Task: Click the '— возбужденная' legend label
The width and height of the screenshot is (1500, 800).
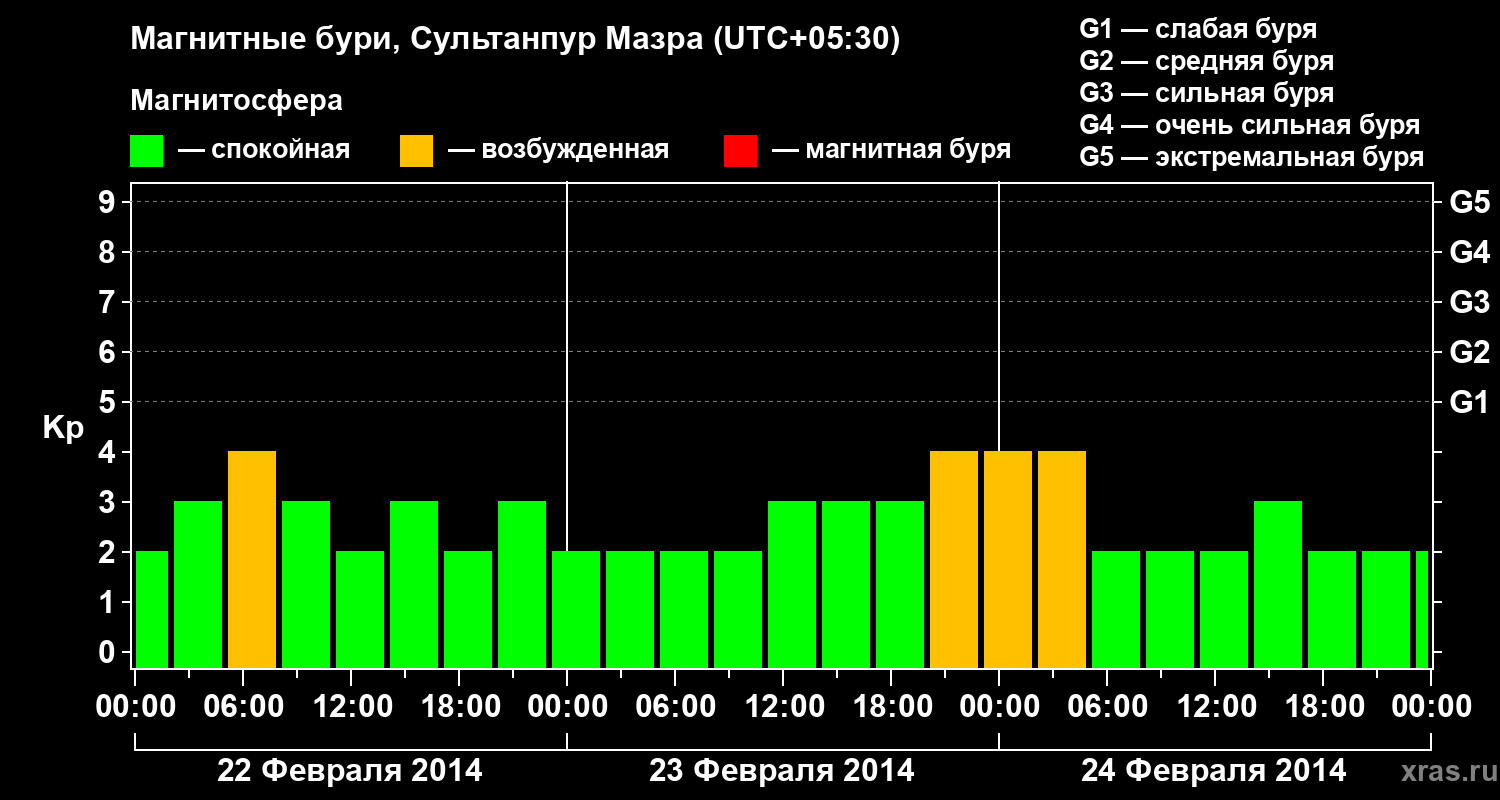Action: pos(558,151)
